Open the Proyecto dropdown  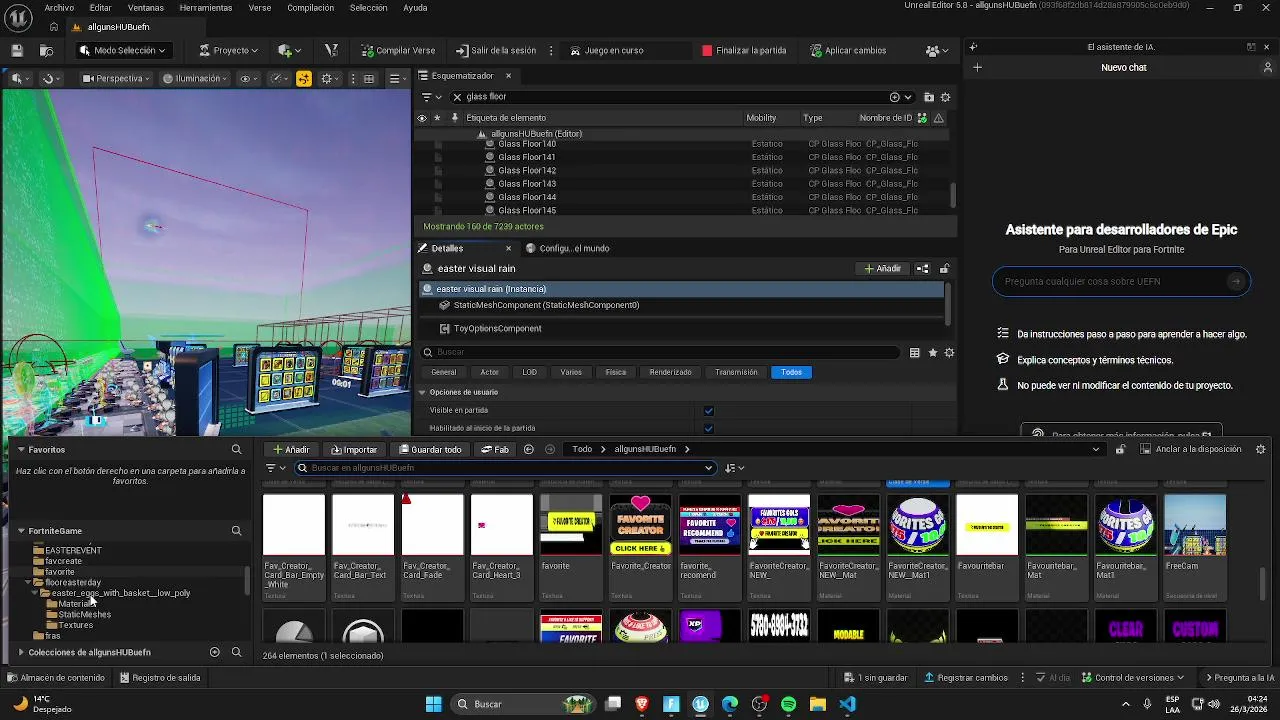click(x=228, y=50)
